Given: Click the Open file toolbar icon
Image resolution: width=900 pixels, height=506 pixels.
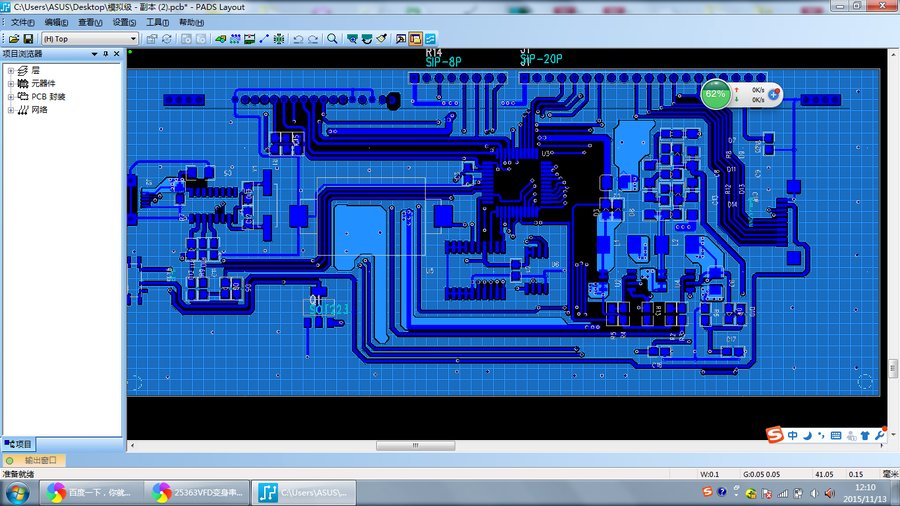Looking at the screenshot, I should (14, 39).
